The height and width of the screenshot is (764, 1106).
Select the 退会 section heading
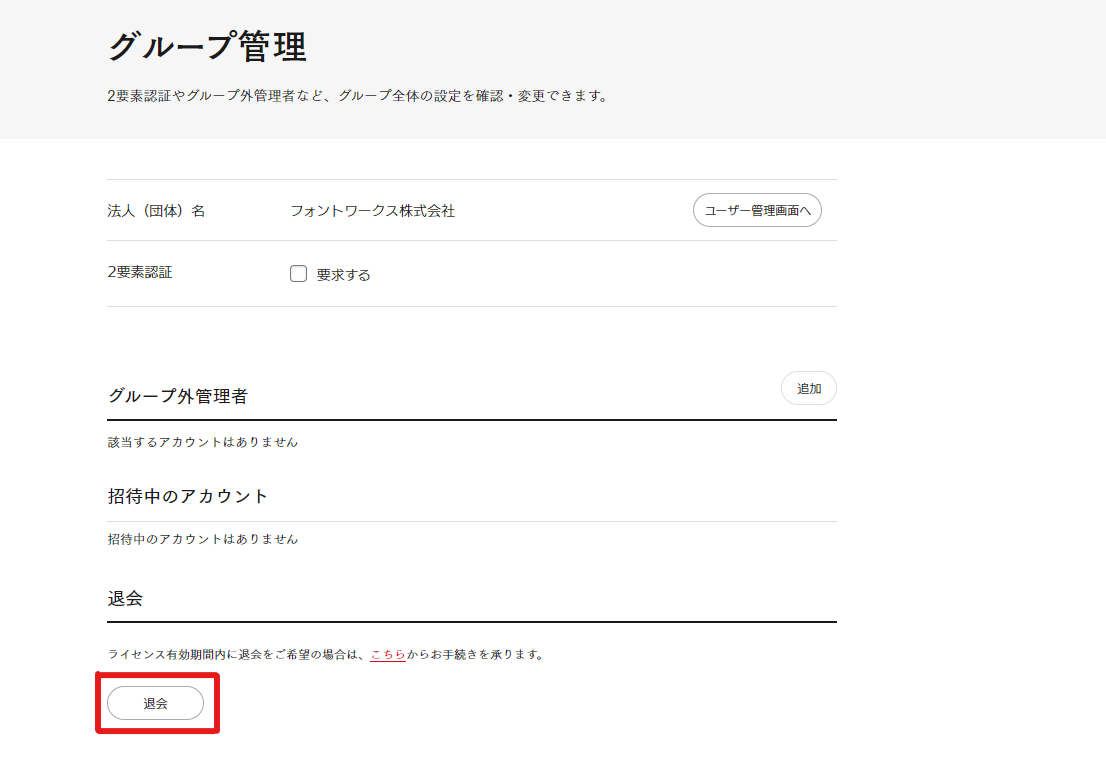125,599
